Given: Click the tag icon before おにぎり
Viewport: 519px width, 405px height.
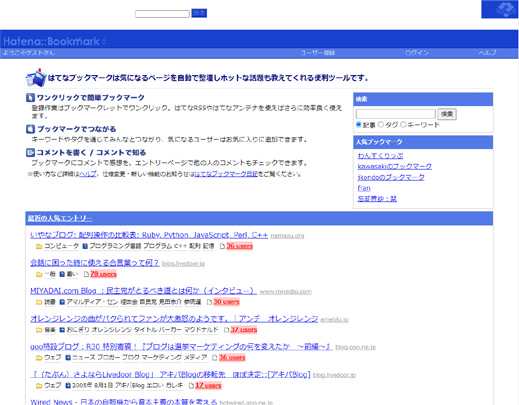Looking at the screenshot, I should pos(62,330).
